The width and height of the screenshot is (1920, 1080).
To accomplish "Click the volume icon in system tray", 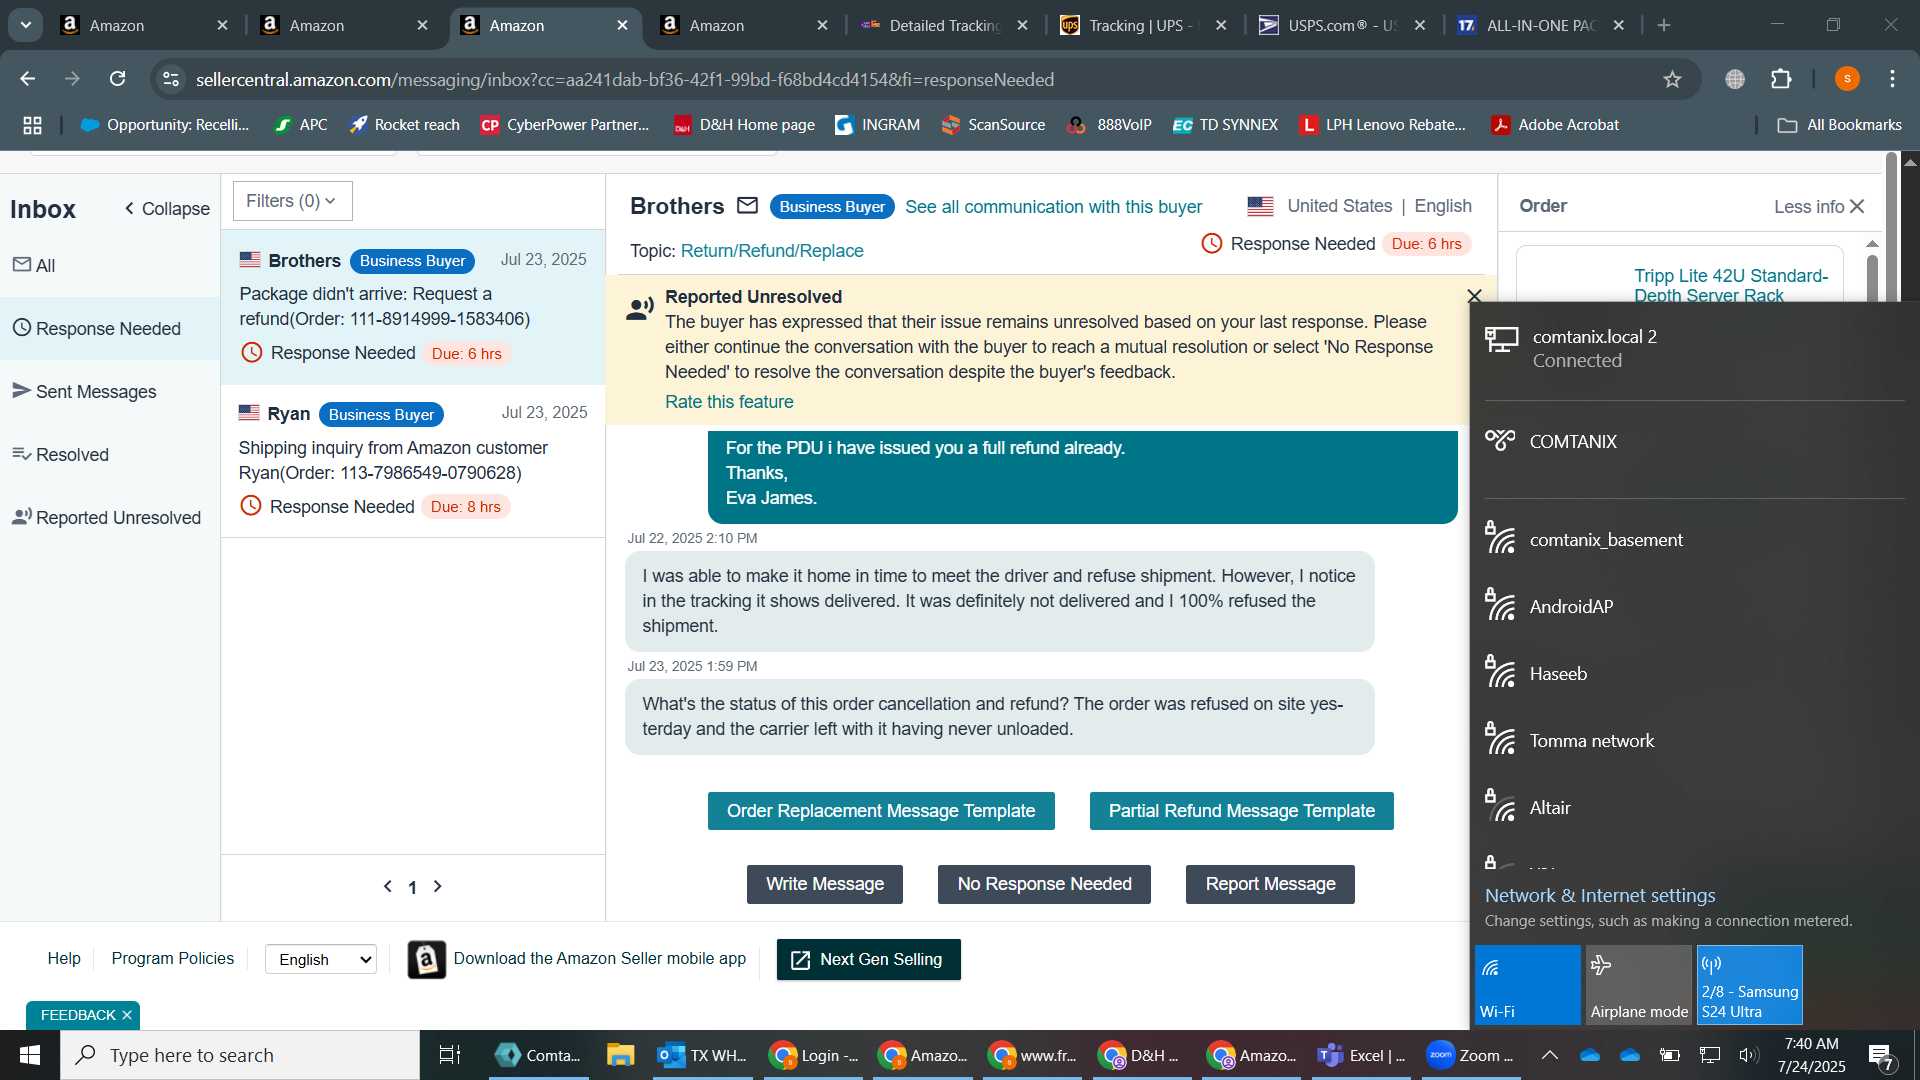I will tap(1748, 1055).
